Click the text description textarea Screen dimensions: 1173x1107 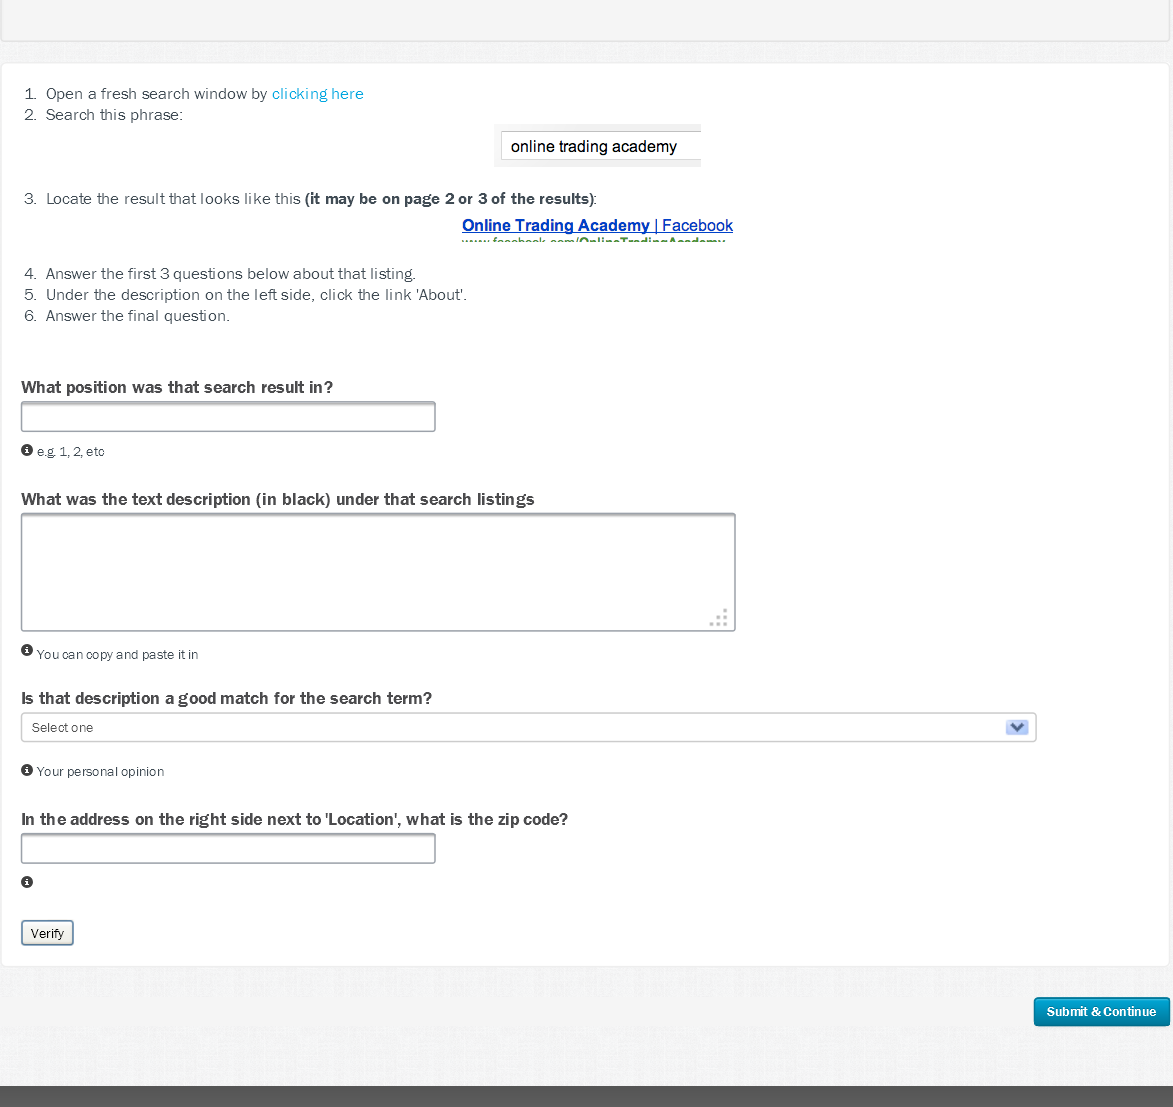click(x=378, y=572)
